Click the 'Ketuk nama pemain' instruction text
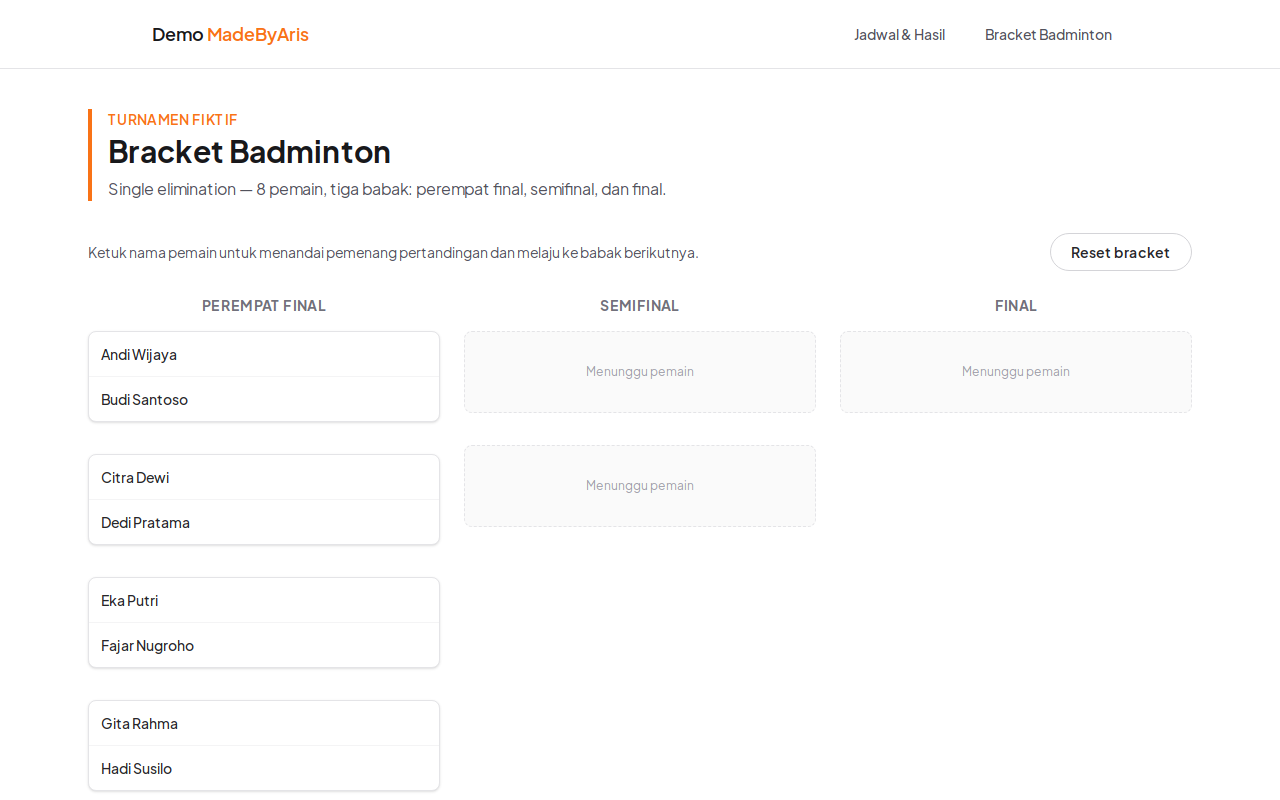 coord(393,252)
